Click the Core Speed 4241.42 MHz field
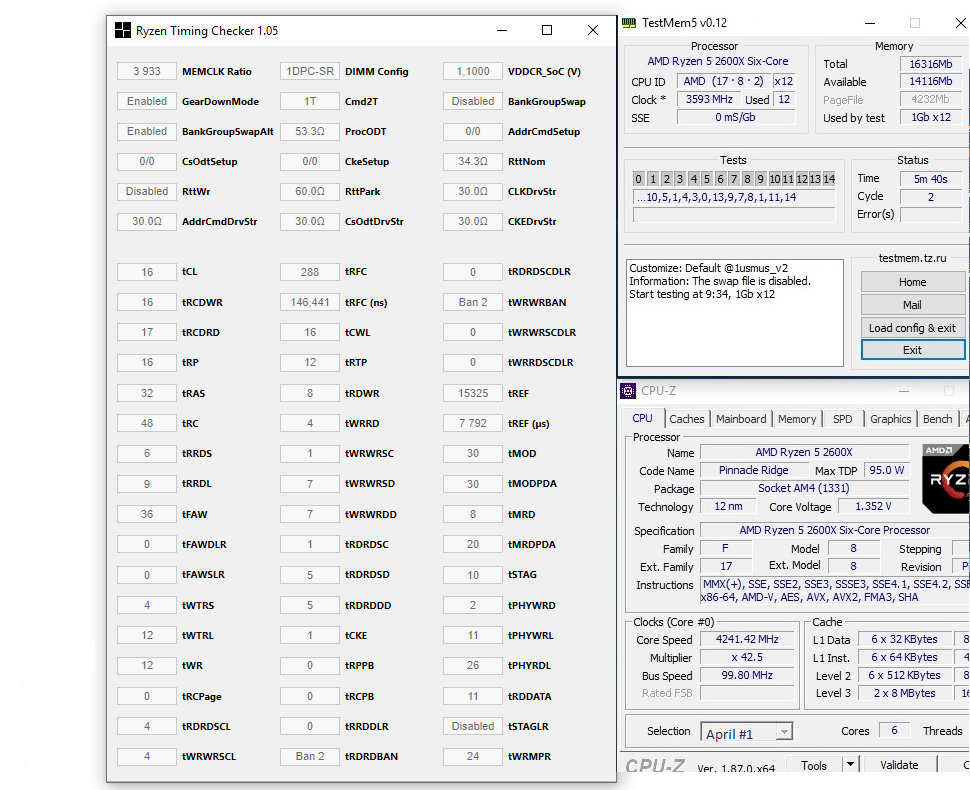Screen dimensions: 970x790 coord(747,639)
